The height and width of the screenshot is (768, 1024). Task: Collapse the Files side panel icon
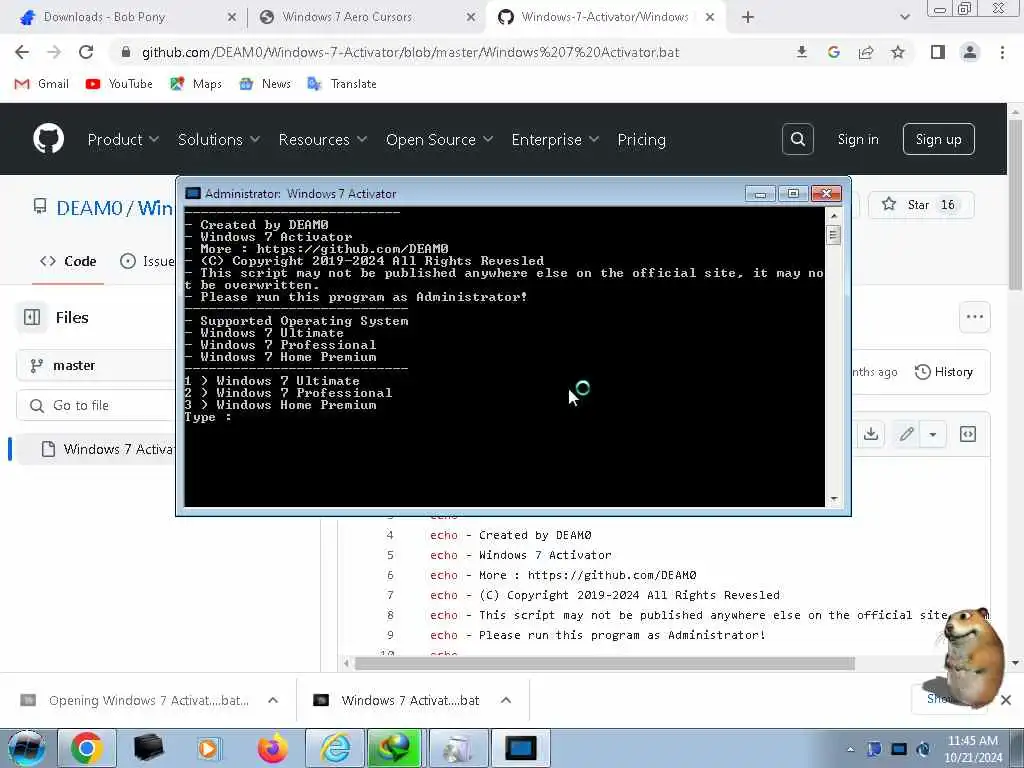pos(32,317)
